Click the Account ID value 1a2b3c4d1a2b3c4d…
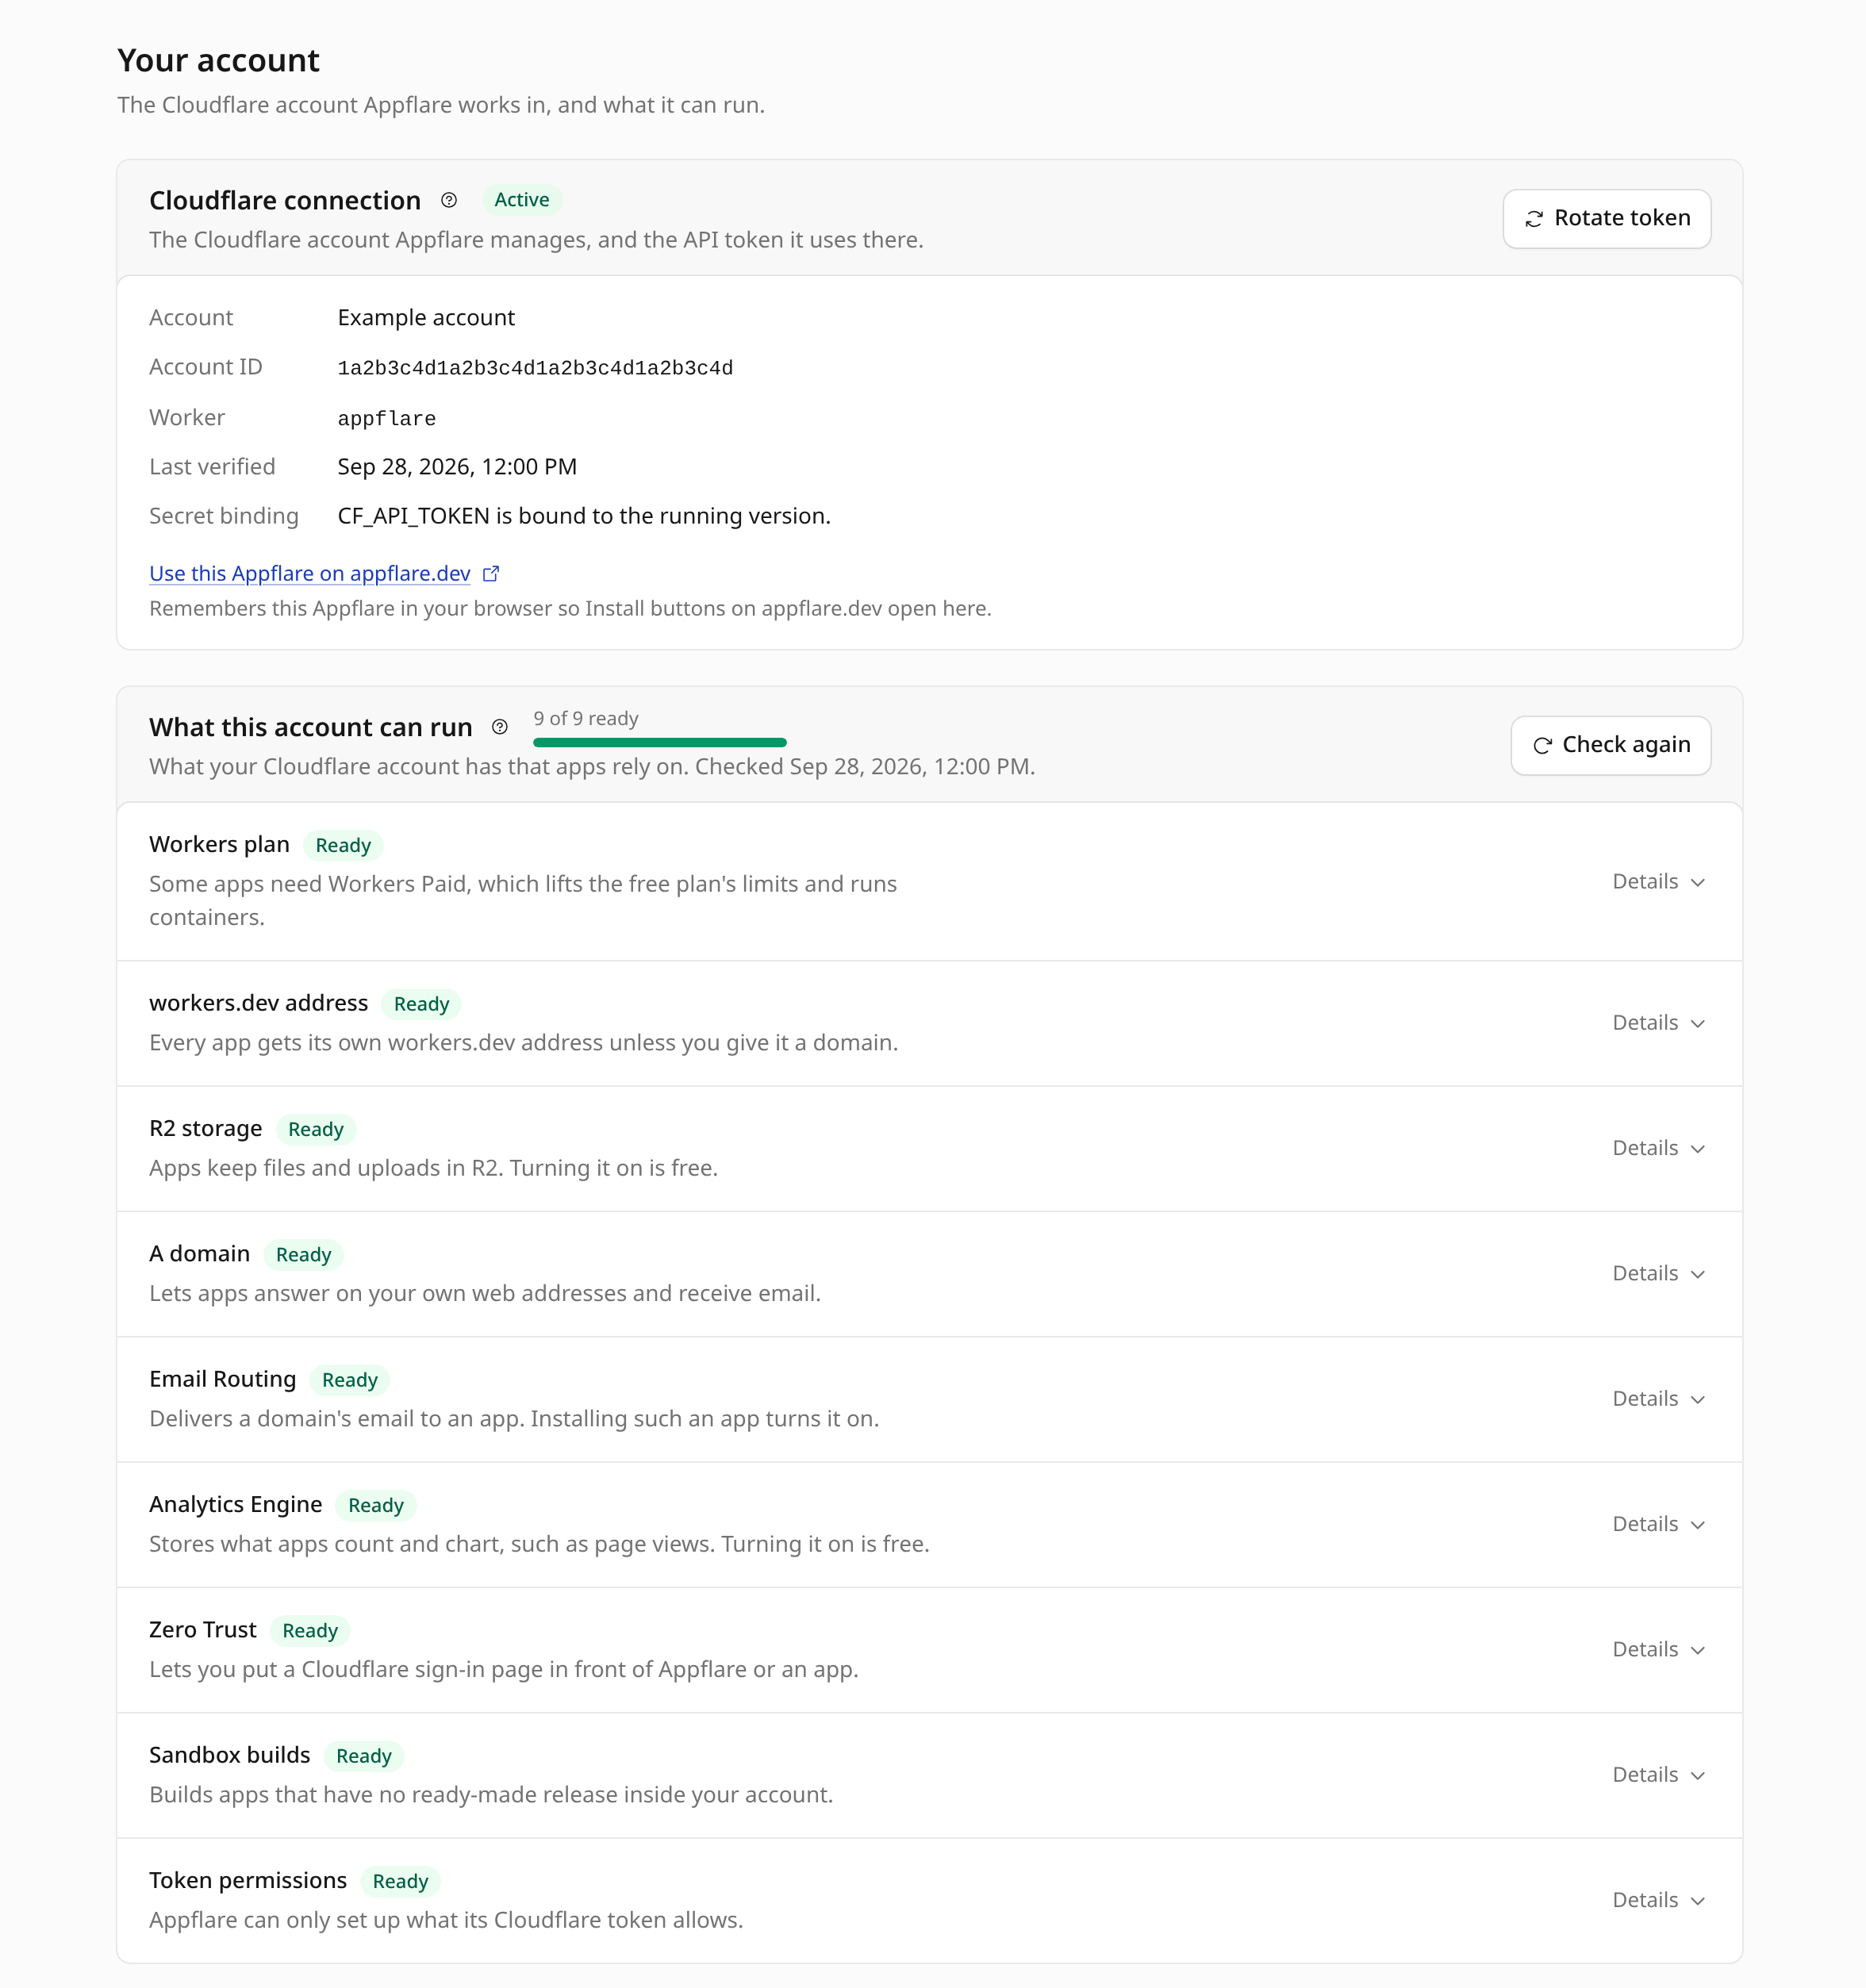The image size is (1866, 1988). pos(535,368)
